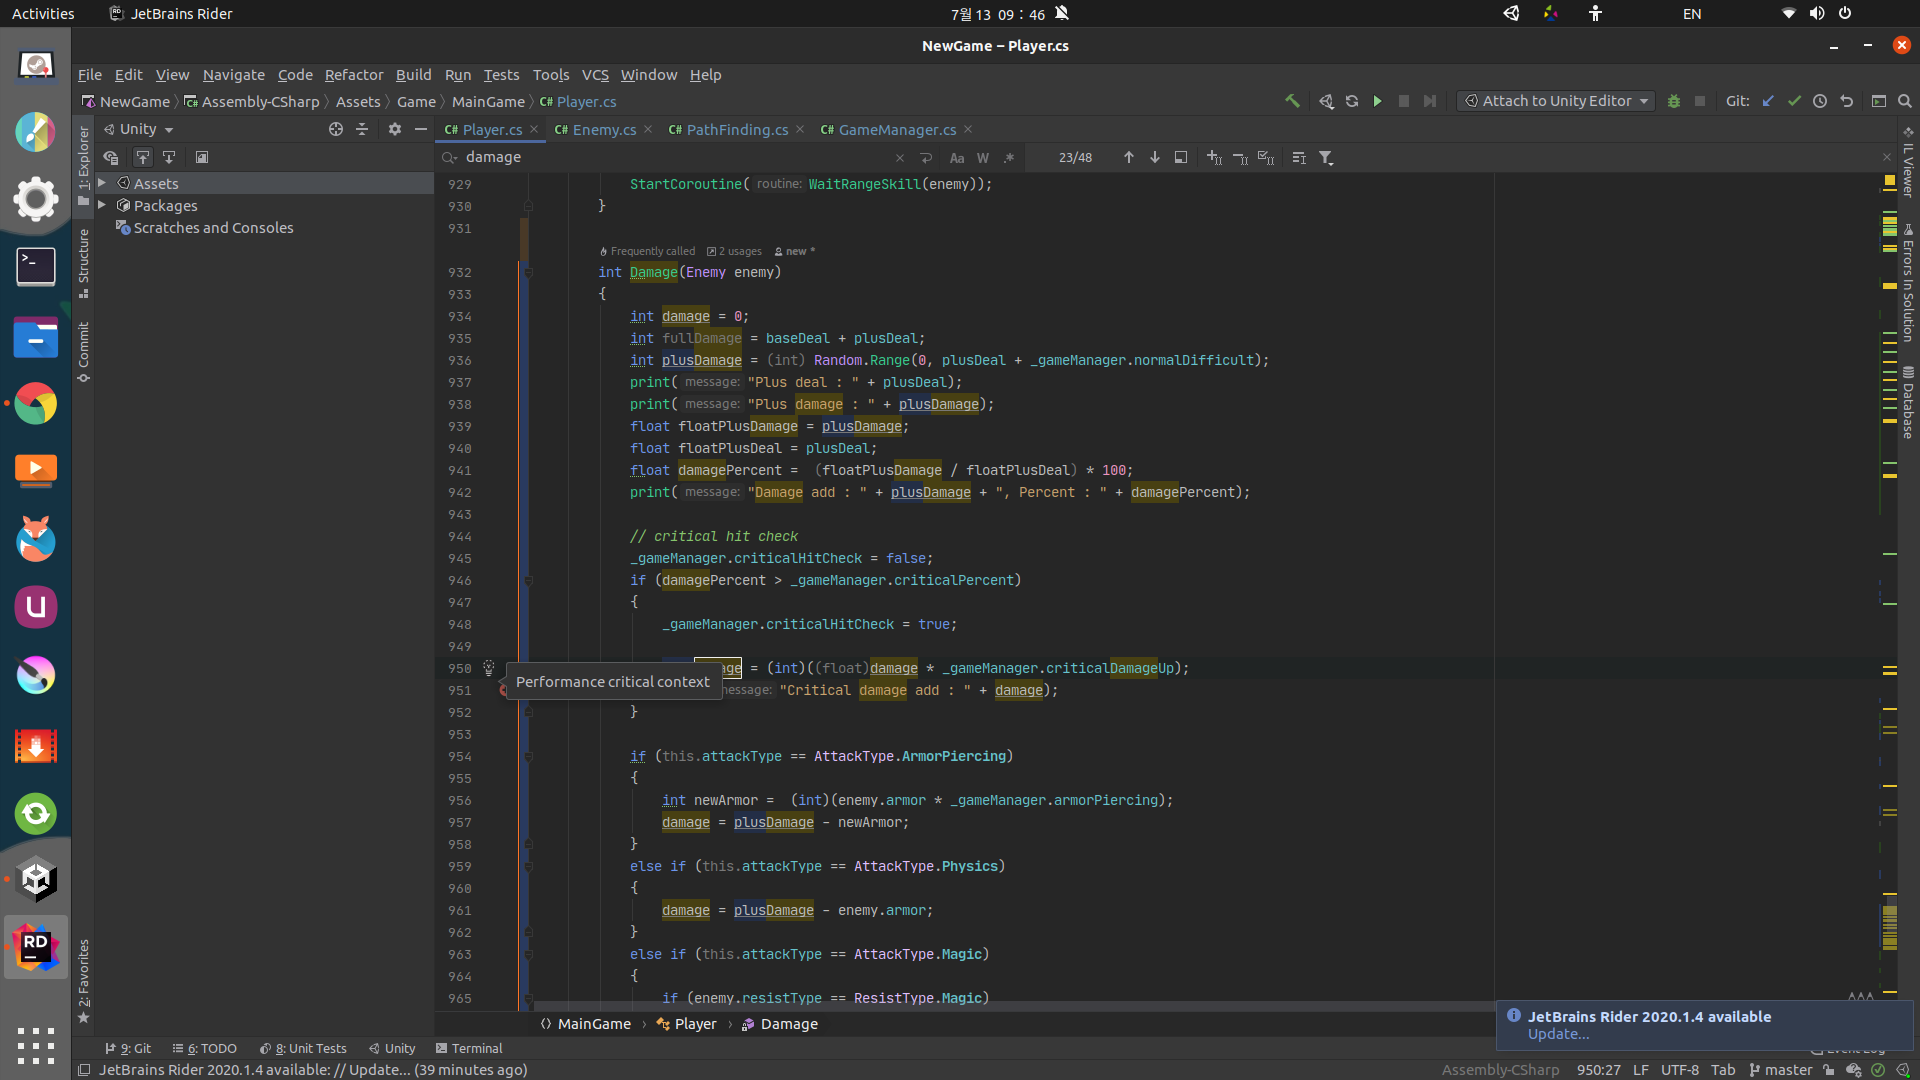Collapse the else-if Magic block at line 963
1920x1080 pixels.
pyautogui.click(x=528, y=954)
